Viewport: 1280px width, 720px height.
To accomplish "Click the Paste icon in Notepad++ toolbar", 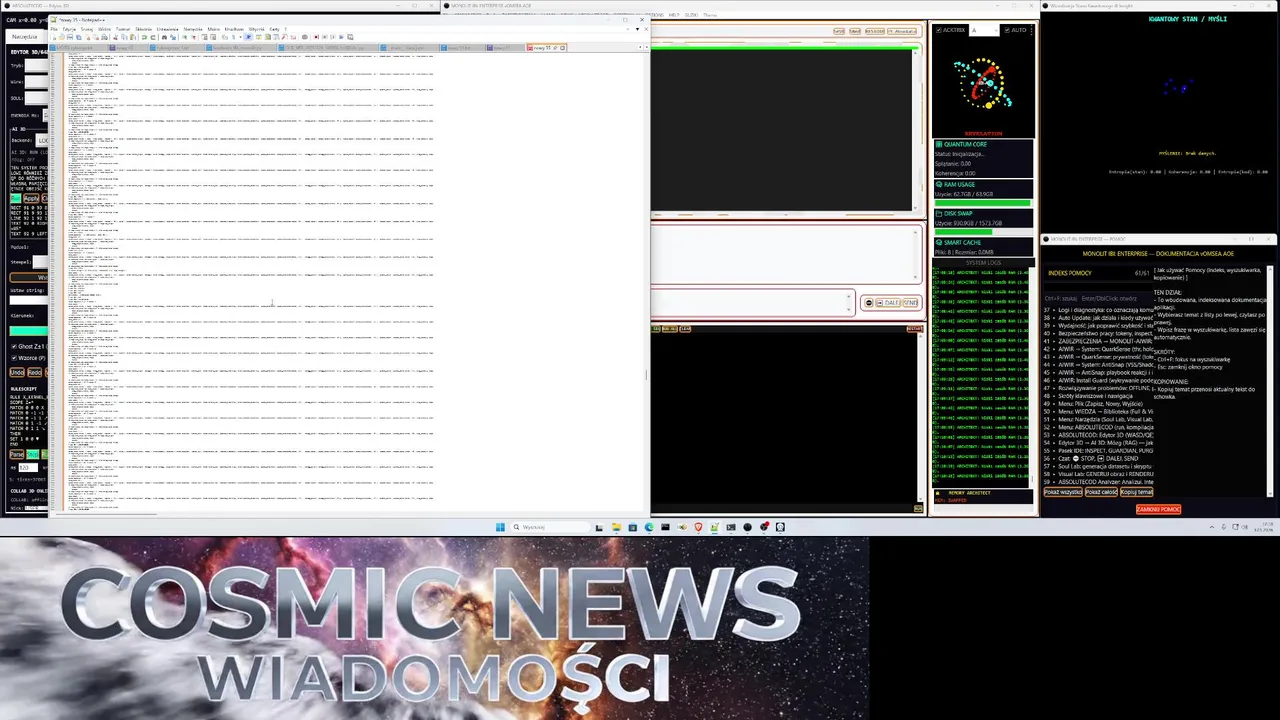I will click(133, 37).
